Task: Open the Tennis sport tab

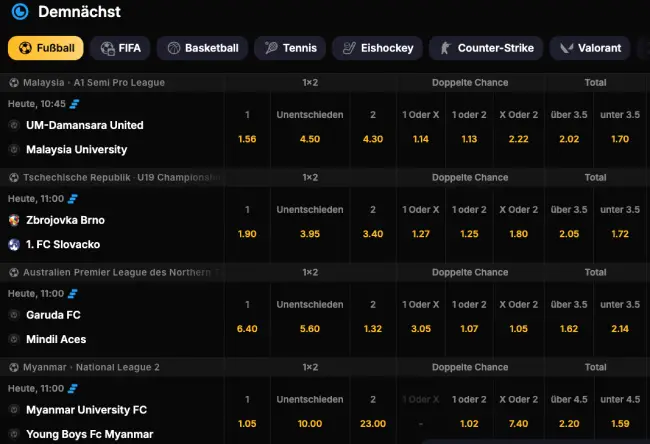Action: 290,48
